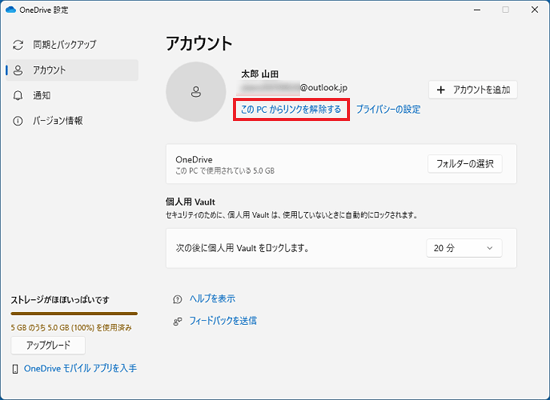Open the 20 分 Vault lock time dropdown
The width and height of the screenshot is (550, 400).
tap(464, 248)
